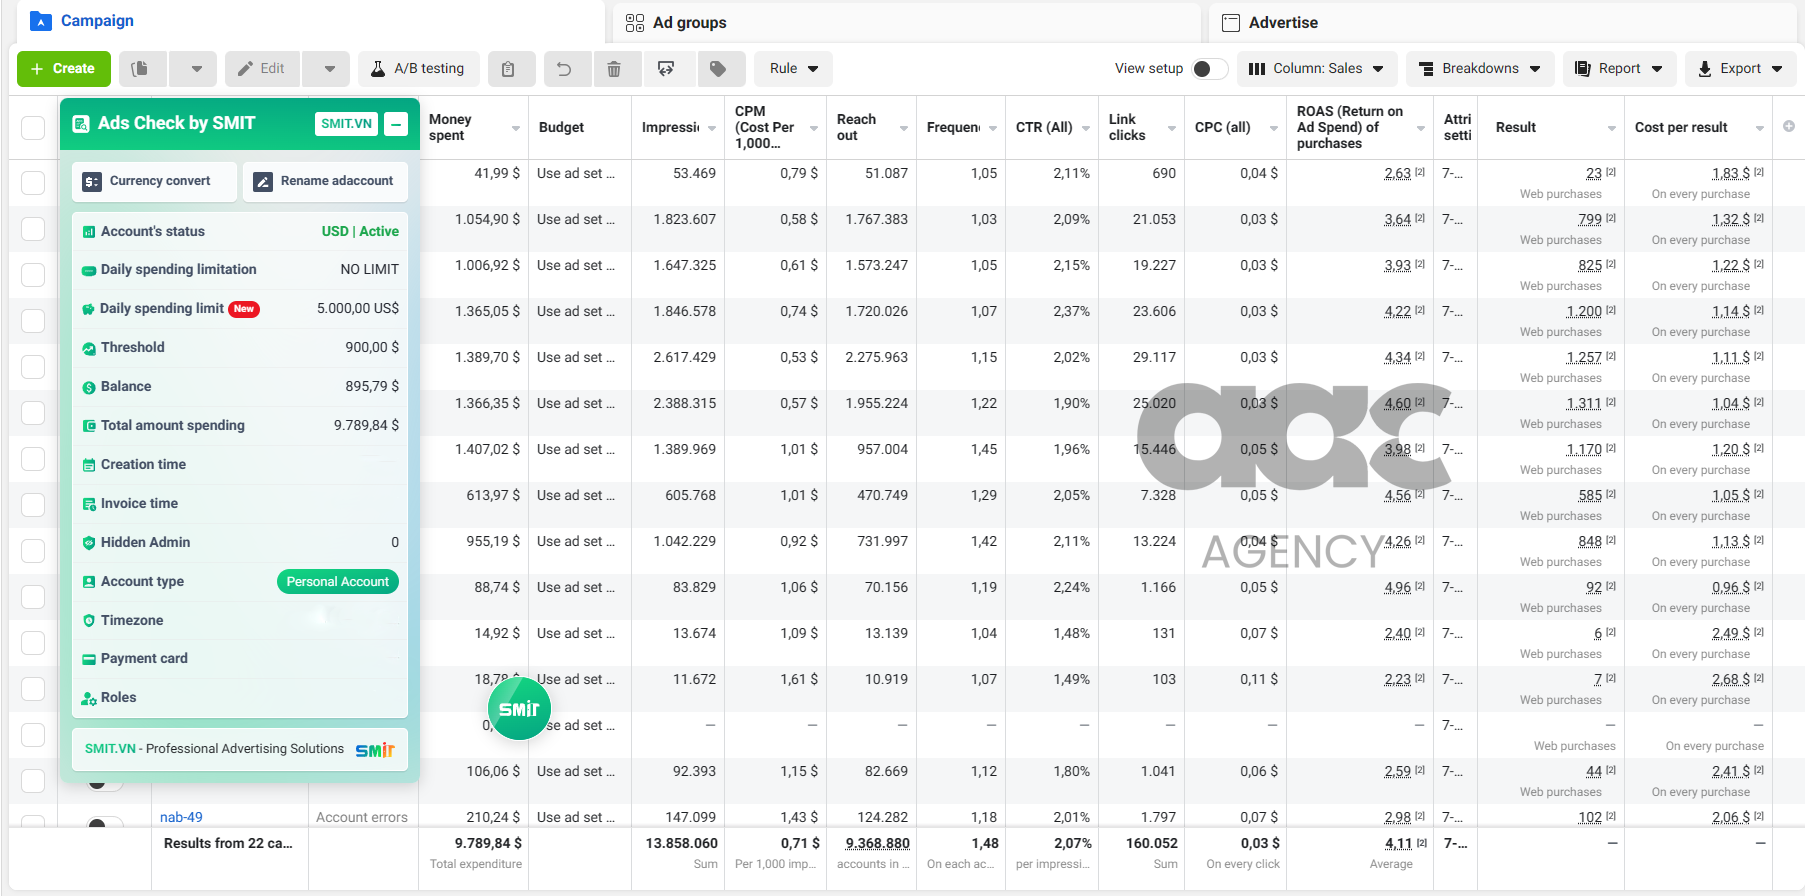Image resolution: width=1805 pixels, height=896 pixels.
Task: Open the Column: Sales dropdown
Action: [x=1316, y=69]
